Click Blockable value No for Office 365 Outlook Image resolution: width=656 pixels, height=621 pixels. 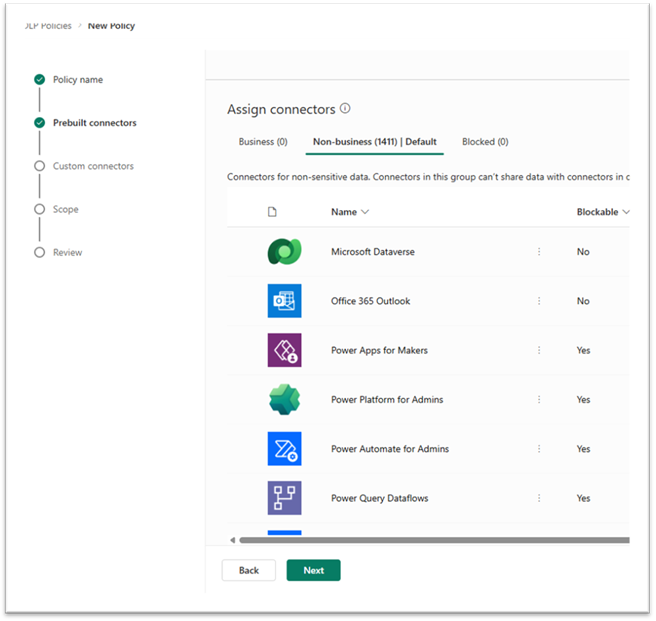coord(583,301)
